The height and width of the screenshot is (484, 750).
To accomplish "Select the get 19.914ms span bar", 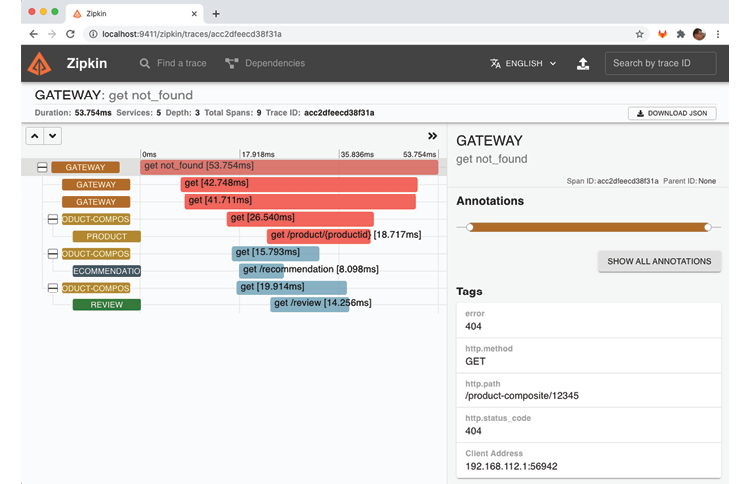I will (291, 287).
